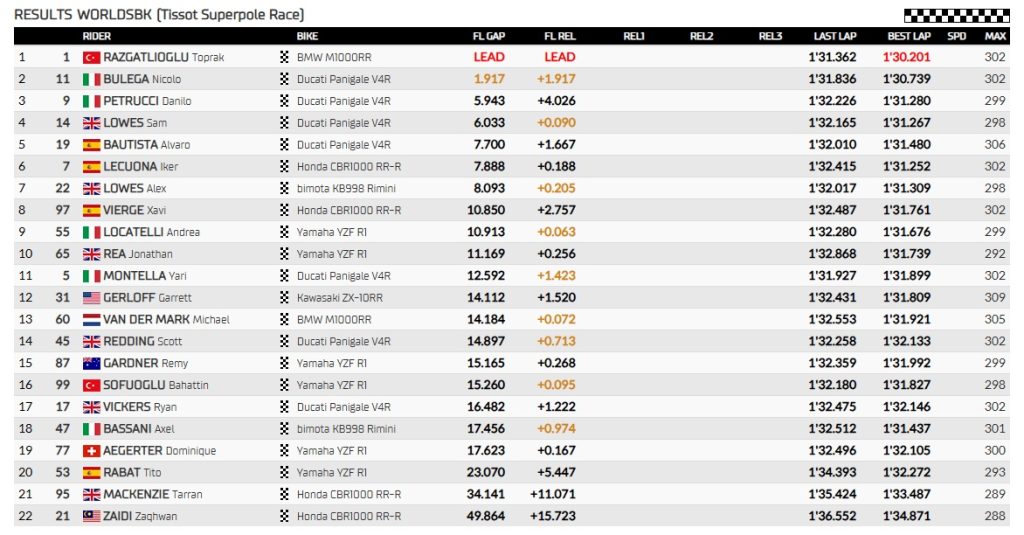Click the Dutch flag beside Van Der Mark
Screen dimensions: 1024x535
[x=91, y=319]
